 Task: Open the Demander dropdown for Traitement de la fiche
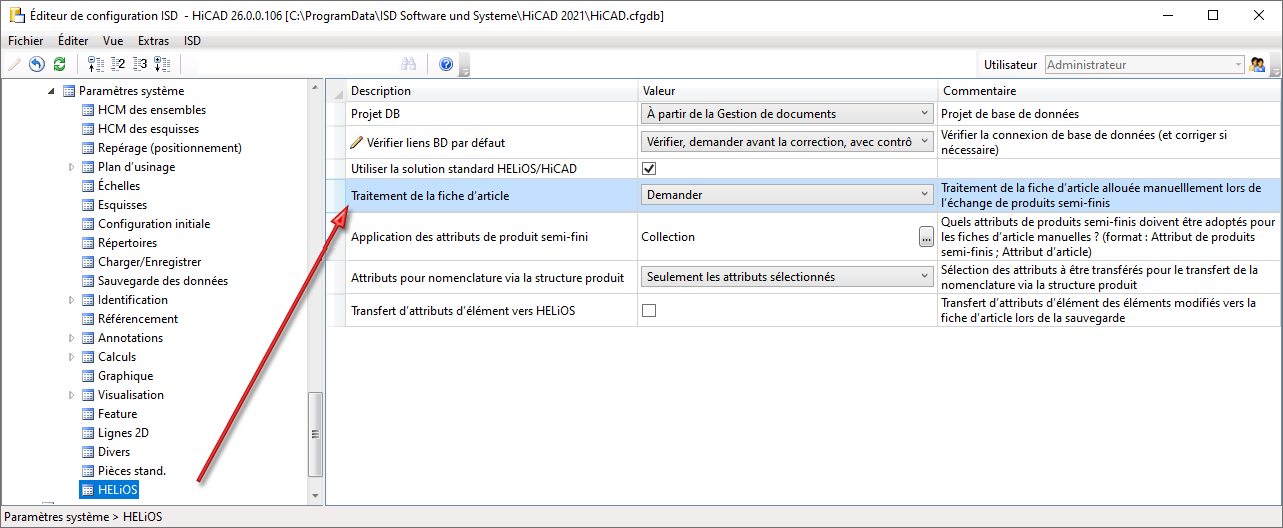[x=786, y=195]
